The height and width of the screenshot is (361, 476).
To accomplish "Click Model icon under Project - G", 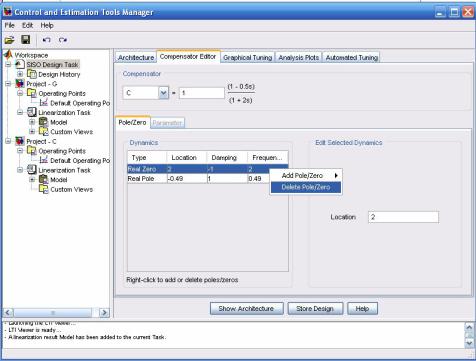I will coord(44,122).
